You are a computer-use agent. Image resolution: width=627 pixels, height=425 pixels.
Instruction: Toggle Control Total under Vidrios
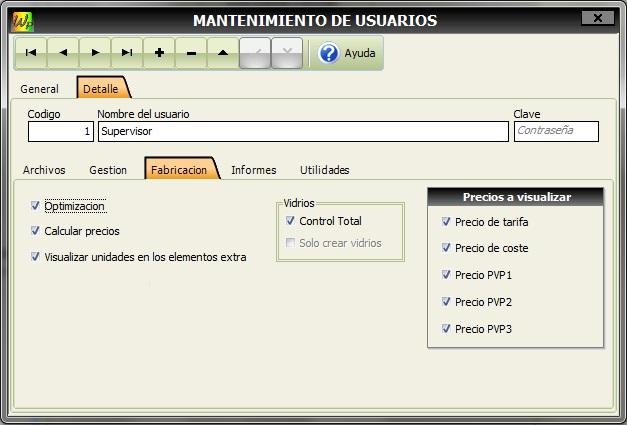[x=291, y=221]
